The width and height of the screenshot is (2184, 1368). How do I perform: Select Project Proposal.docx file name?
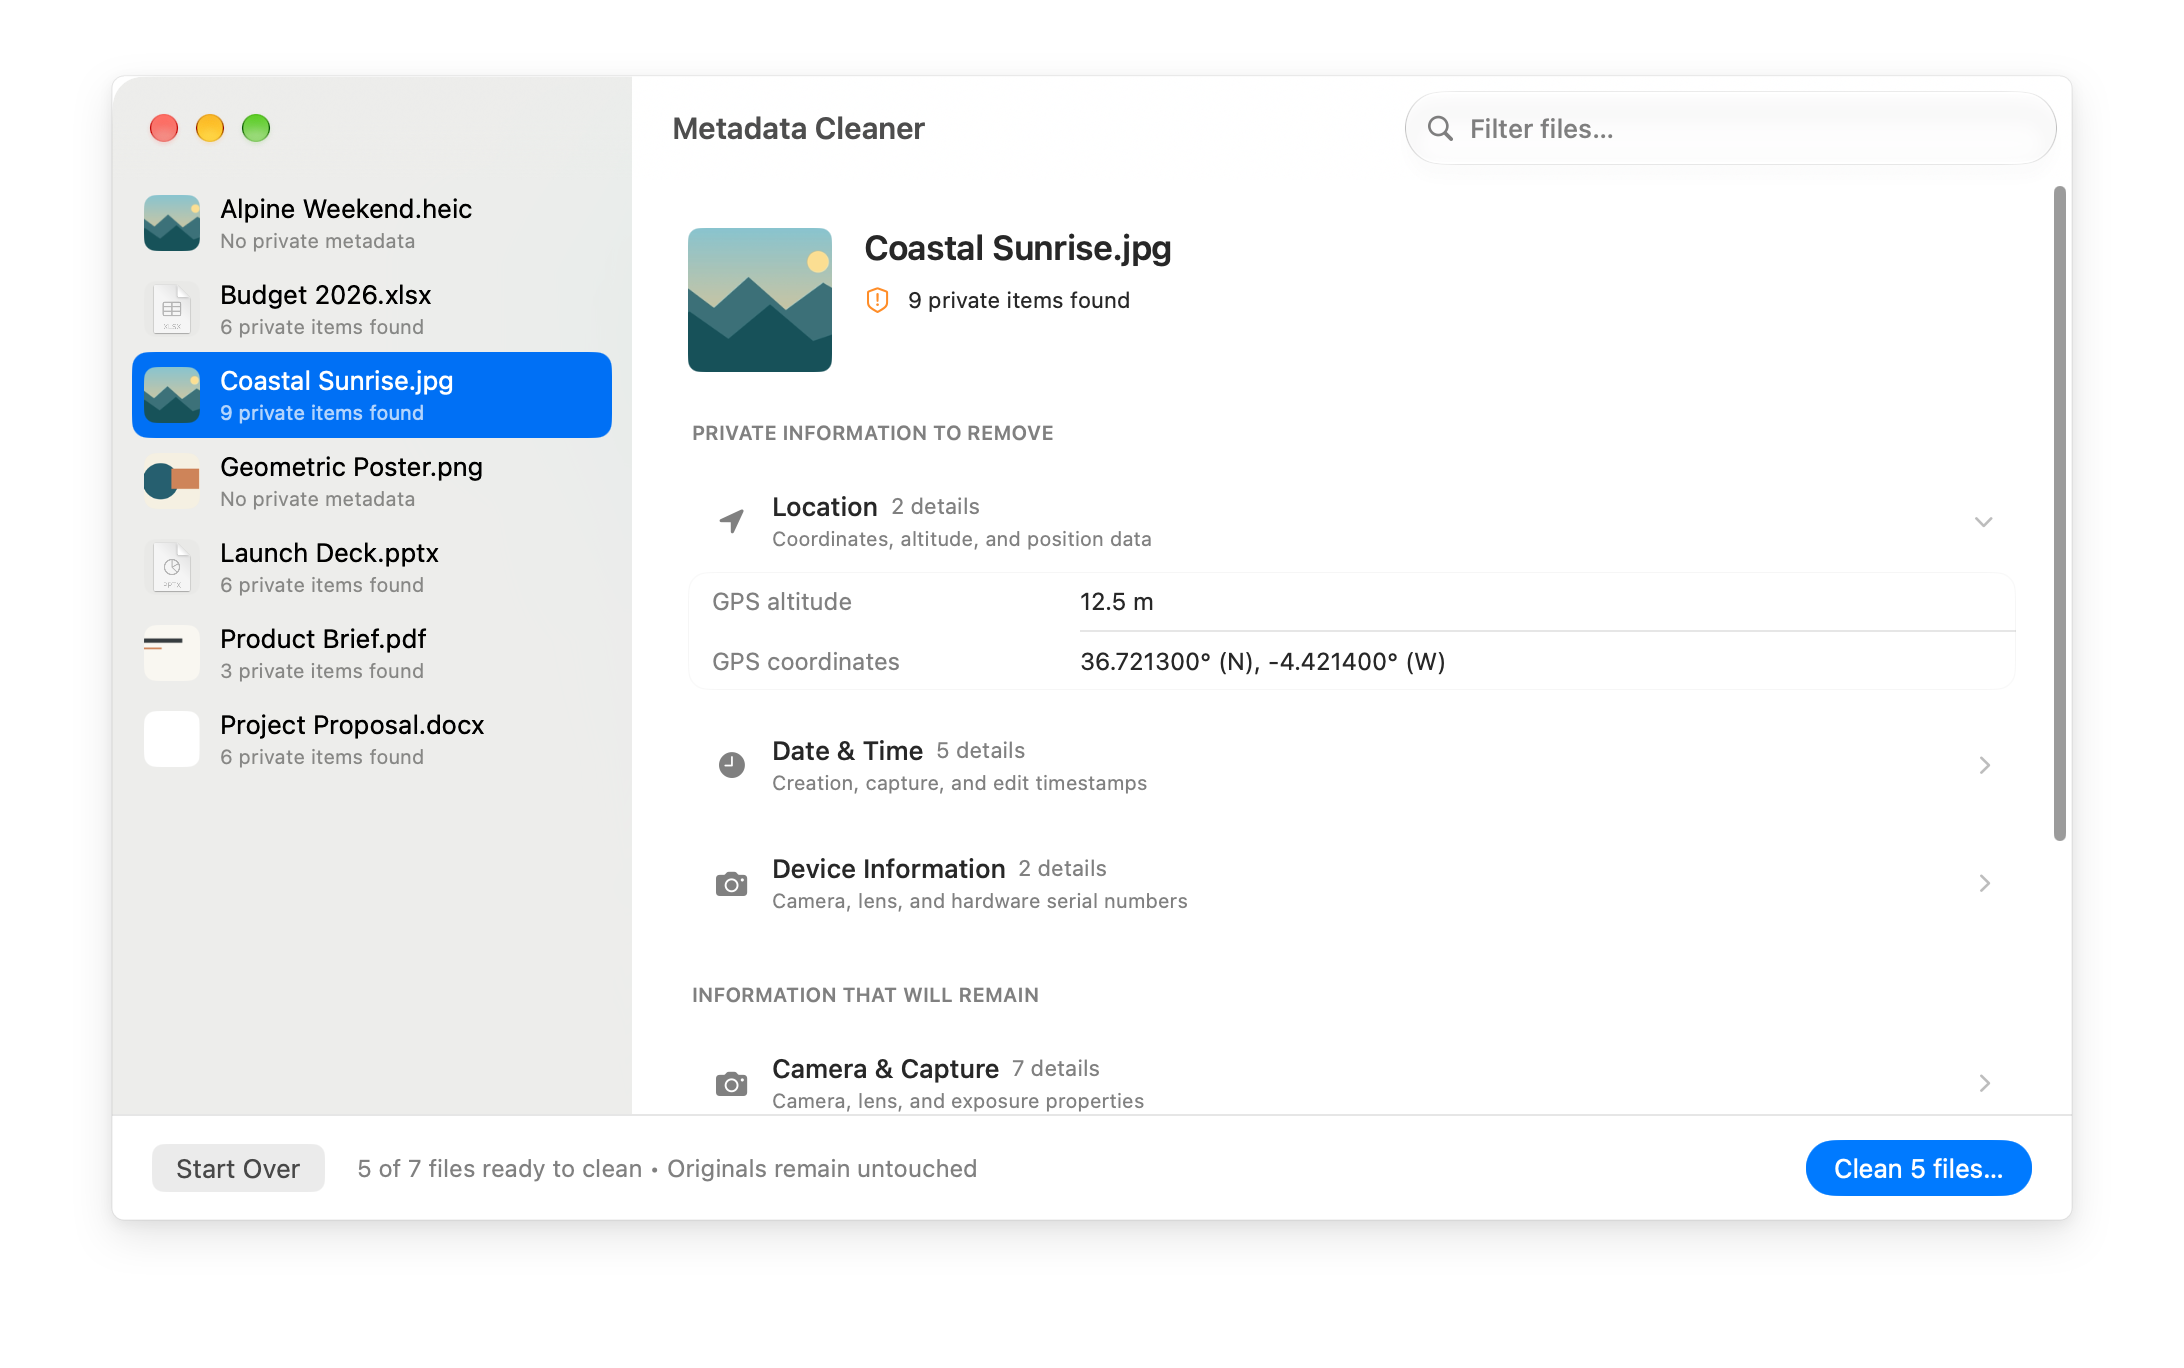[x=352, y=725]
